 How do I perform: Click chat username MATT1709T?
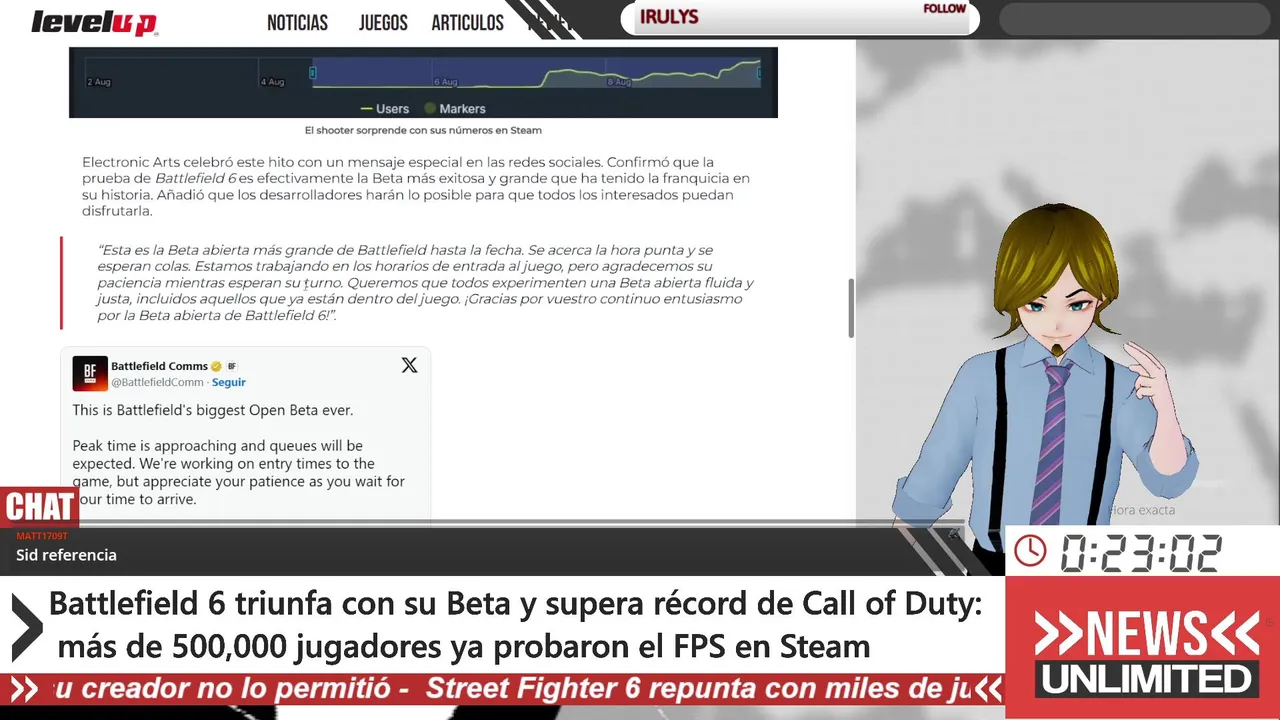[42, 536]
